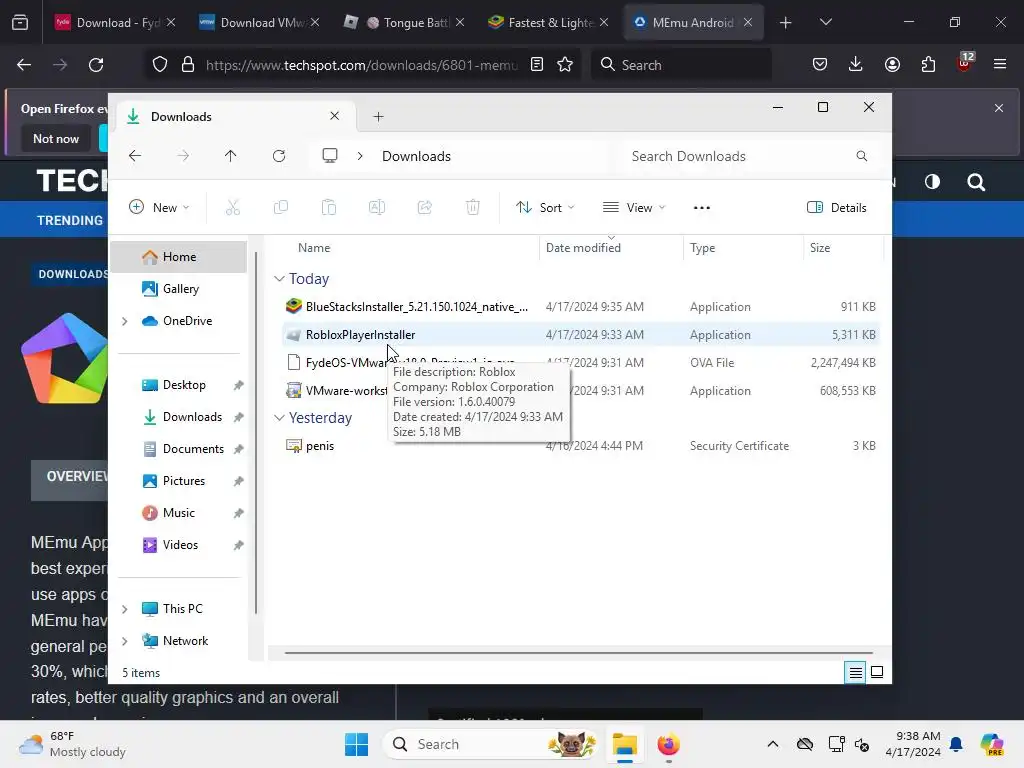Click the search magnifier in Search Downloads

(861, 156)
